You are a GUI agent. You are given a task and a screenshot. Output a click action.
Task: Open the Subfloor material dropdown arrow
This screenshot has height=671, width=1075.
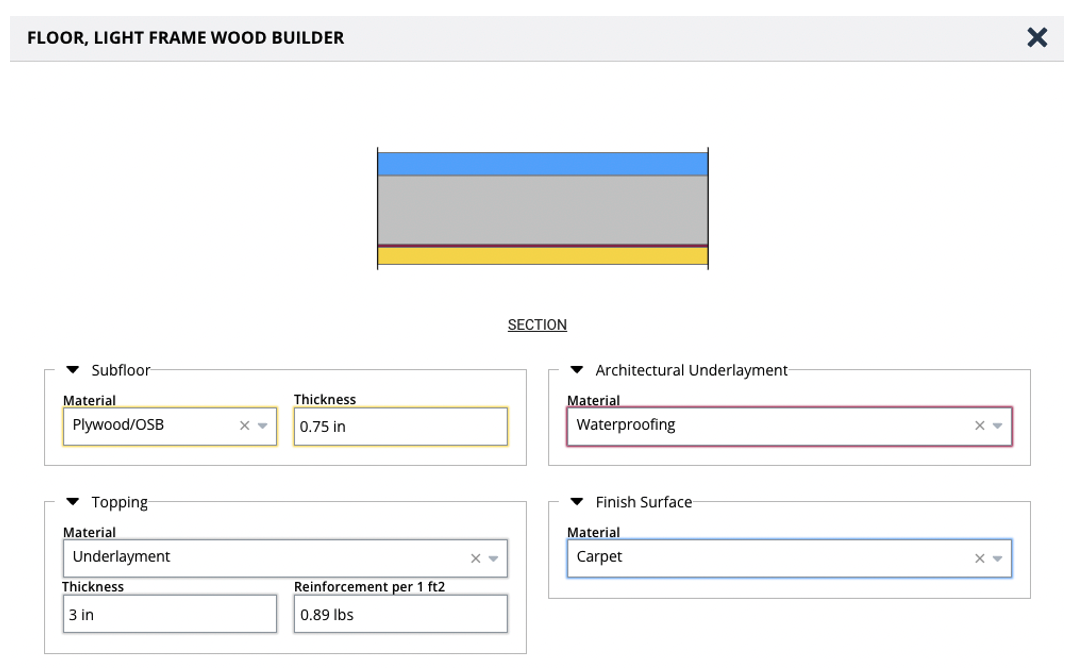(263, 425)
